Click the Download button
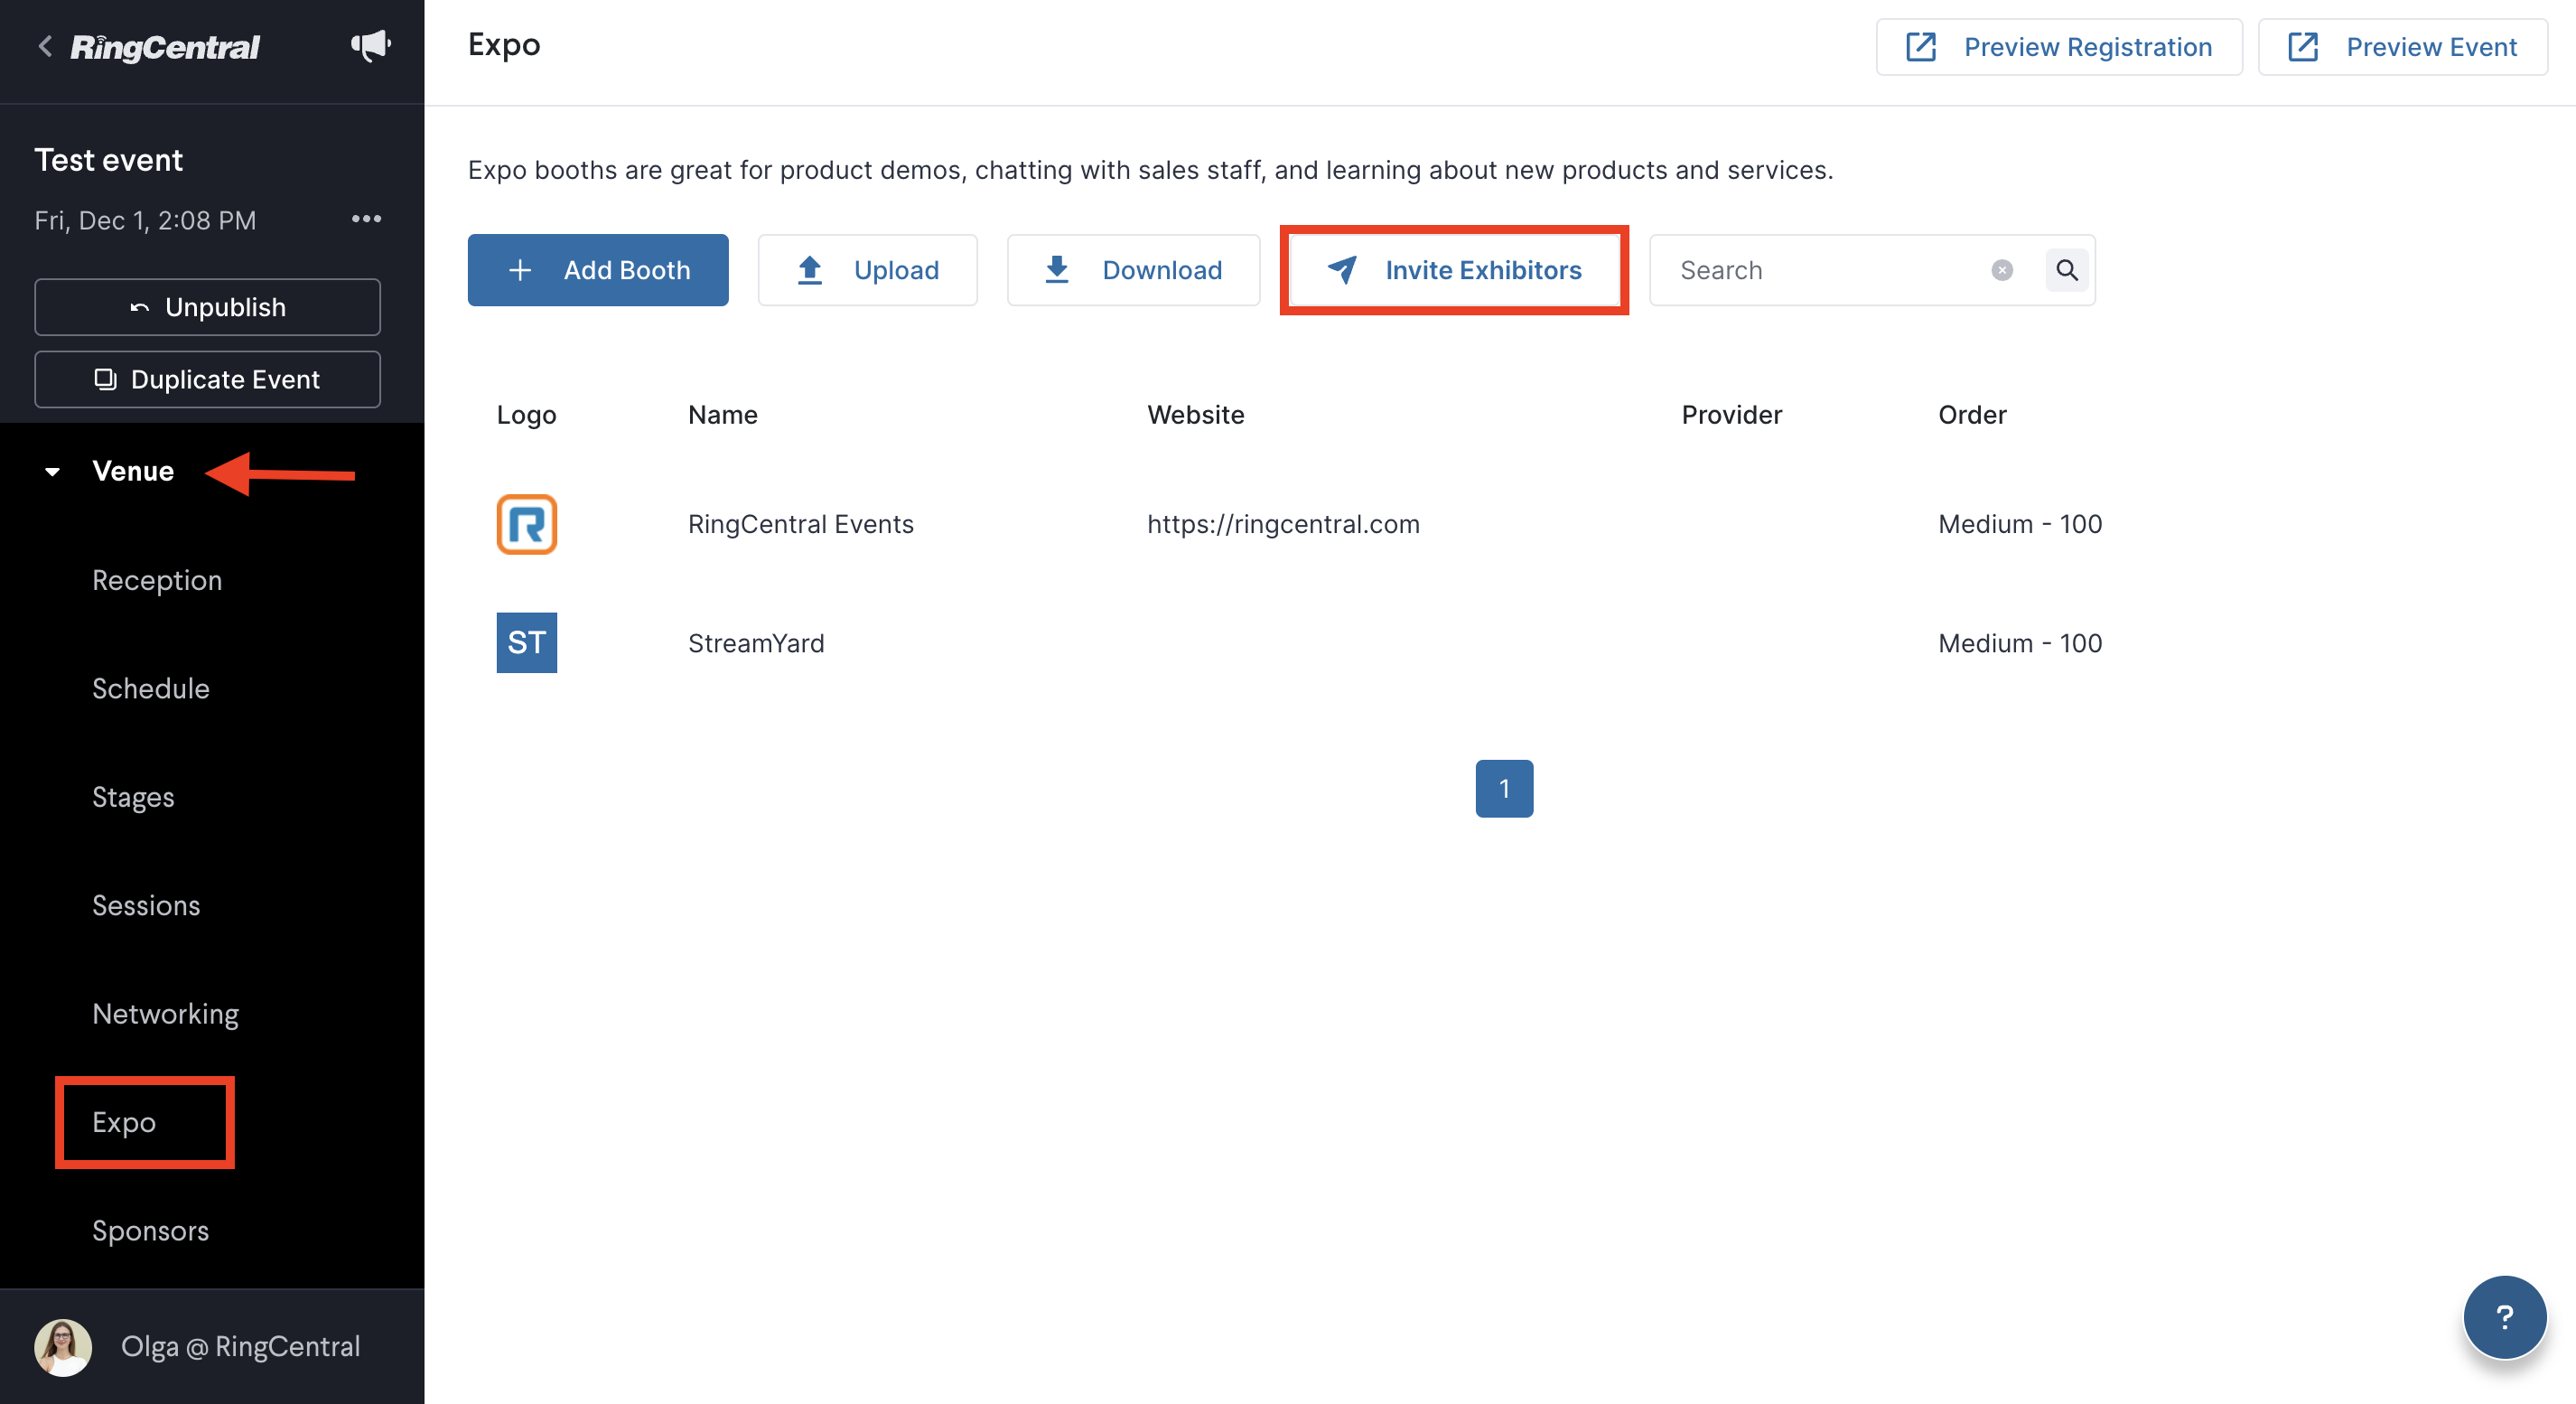Image resolution: width=2576 pixels, height=1404 pixels. [1133, 270]
